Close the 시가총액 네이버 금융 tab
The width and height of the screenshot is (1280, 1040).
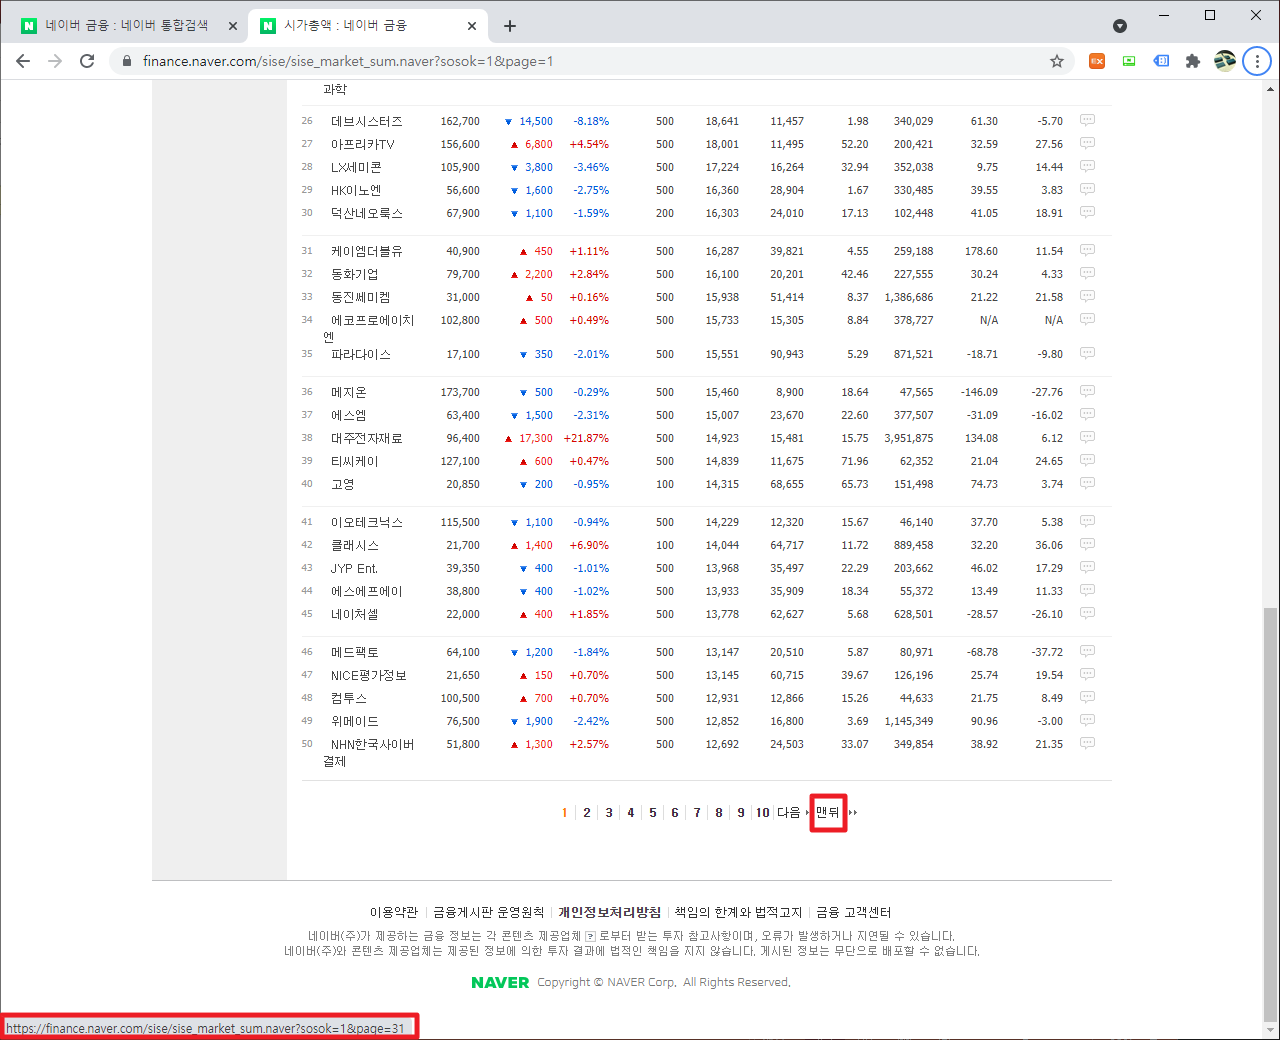click(472, 26)
